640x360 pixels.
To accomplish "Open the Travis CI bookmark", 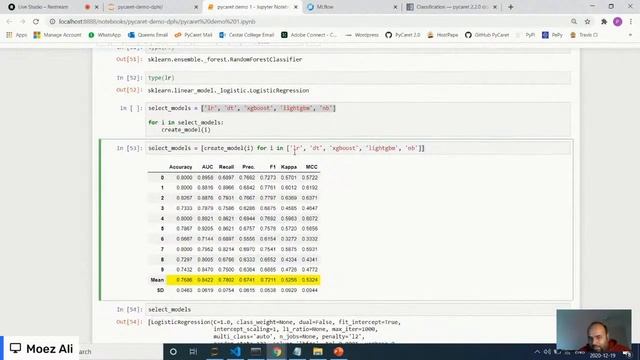I will point(584,35).
